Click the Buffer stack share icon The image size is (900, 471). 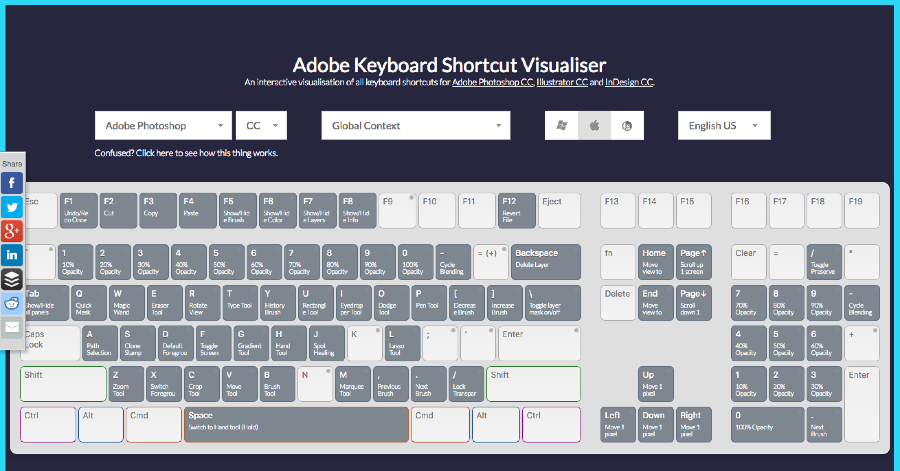(x=12, y=279)
